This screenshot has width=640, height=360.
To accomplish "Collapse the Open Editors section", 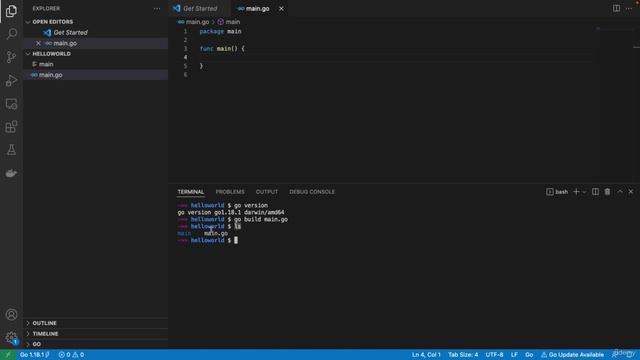I will click(x=52, y=22).
